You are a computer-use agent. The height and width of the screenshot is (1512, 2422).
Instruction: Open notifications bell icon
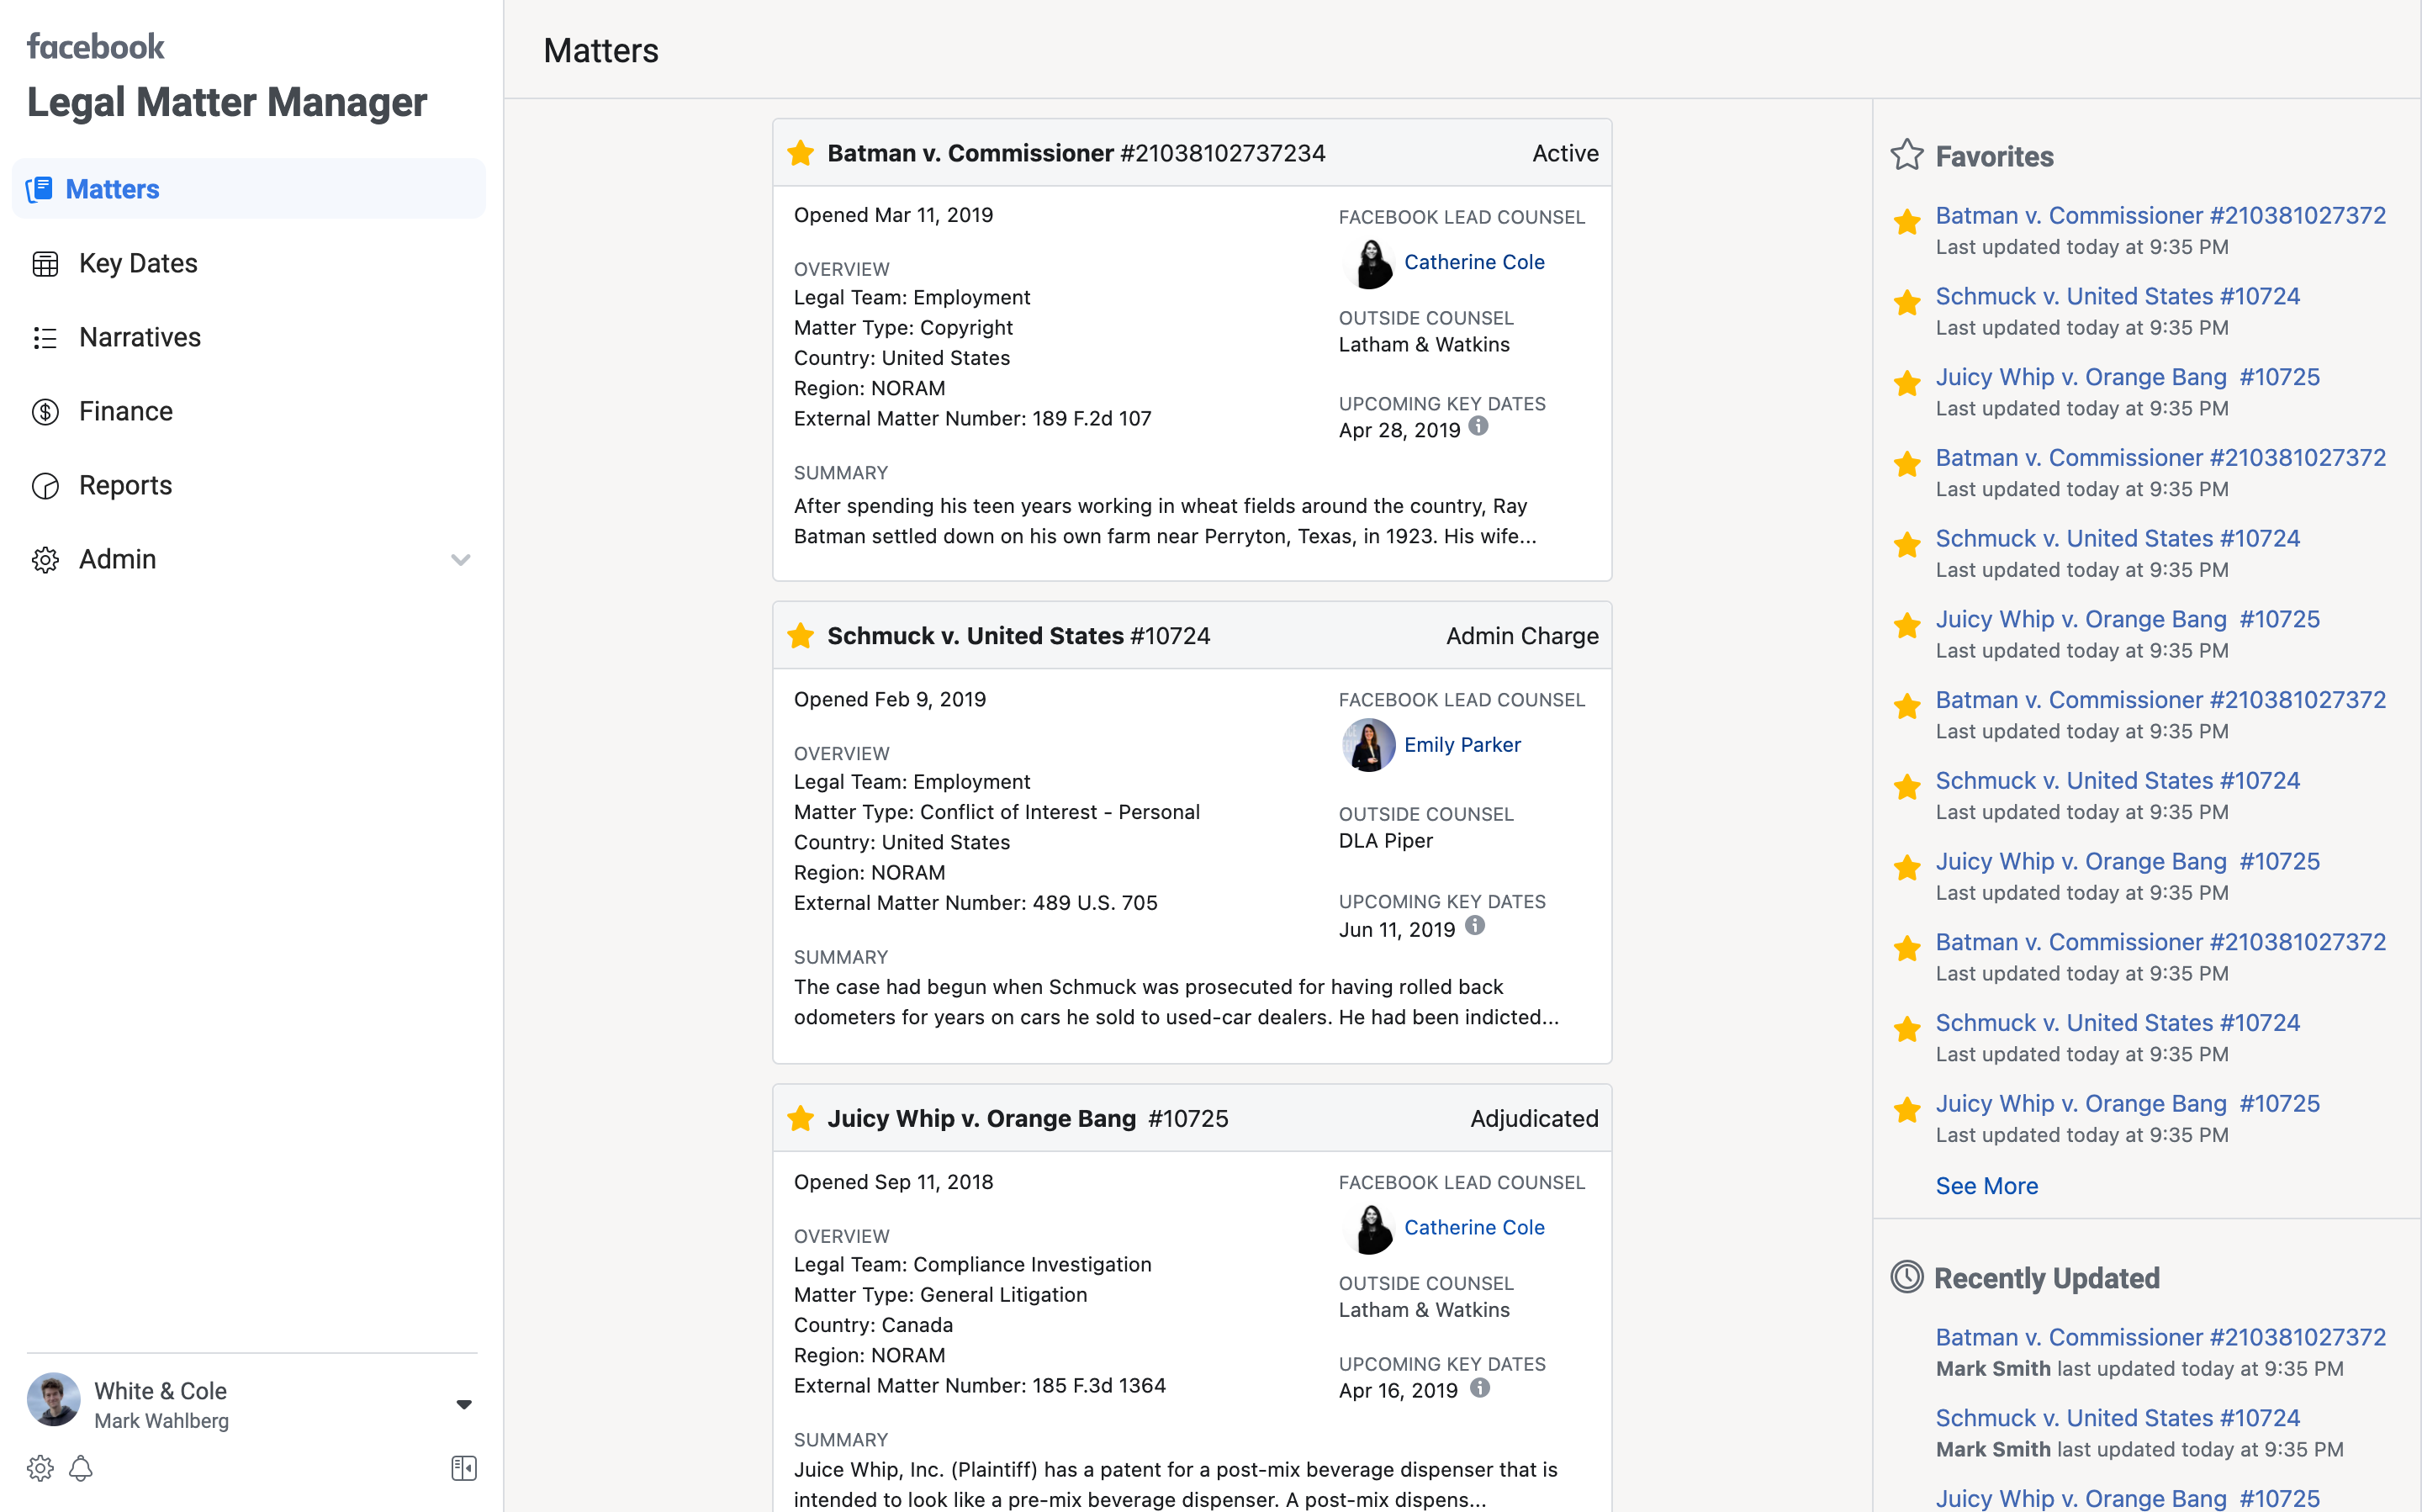coord(81,1468)
